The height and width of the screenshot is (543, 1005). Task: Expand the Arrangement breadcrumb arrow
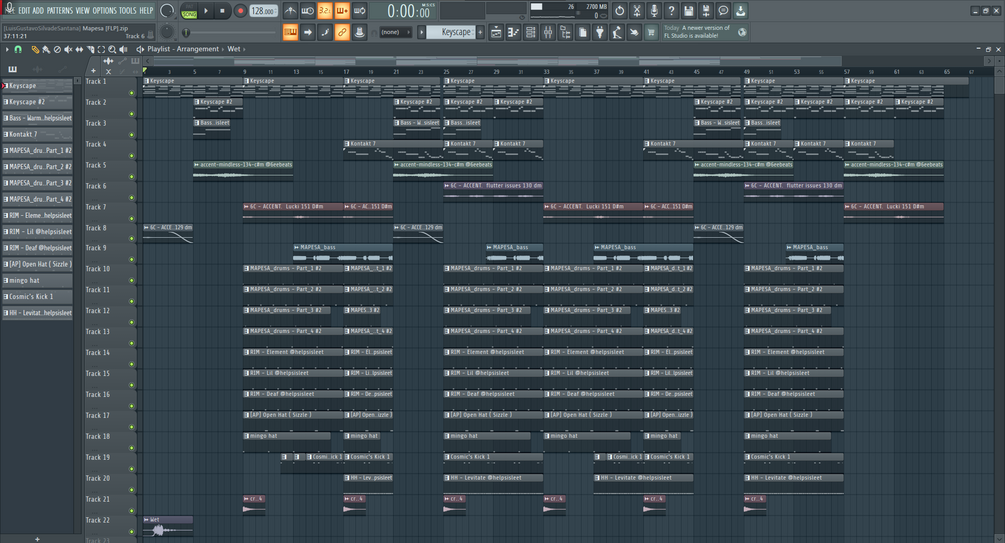[223, 49]
